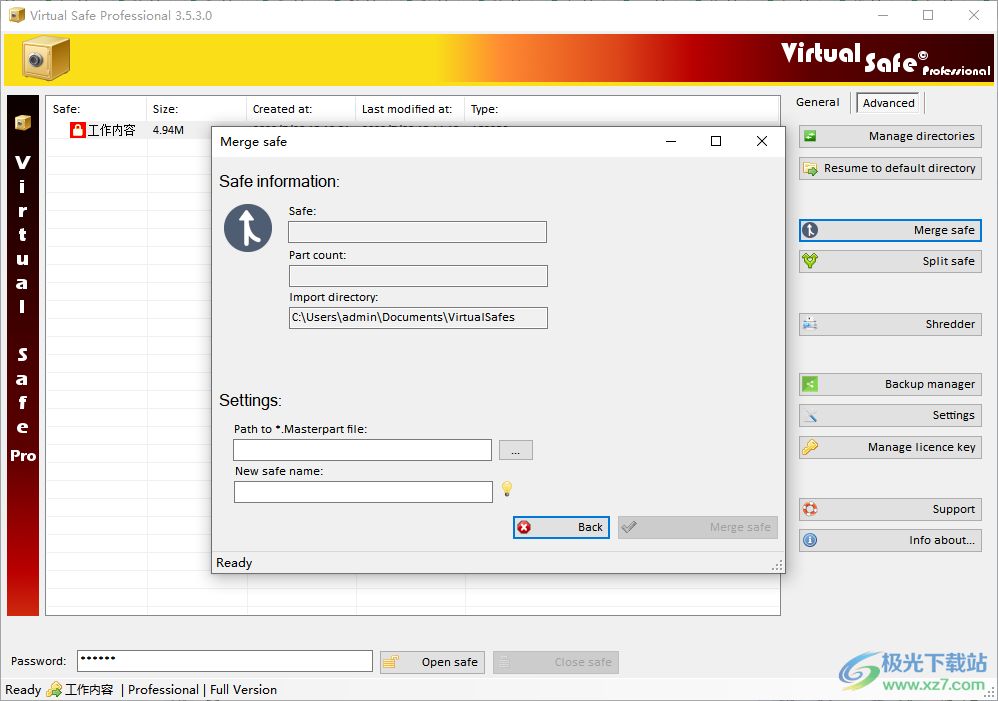998x701 pixels.
Task: Click the greyed Close safe button
Action: click(556, 662)
